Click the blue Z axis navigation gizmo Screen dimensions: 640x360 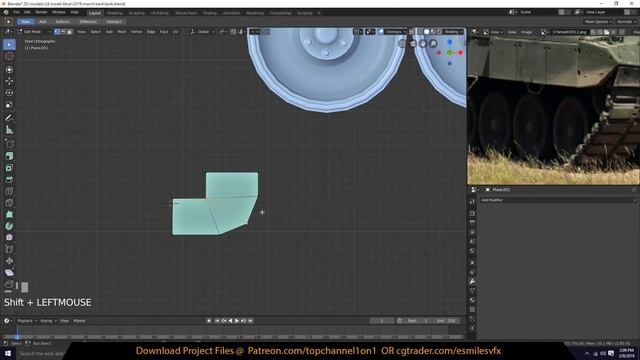pos(449,42)
